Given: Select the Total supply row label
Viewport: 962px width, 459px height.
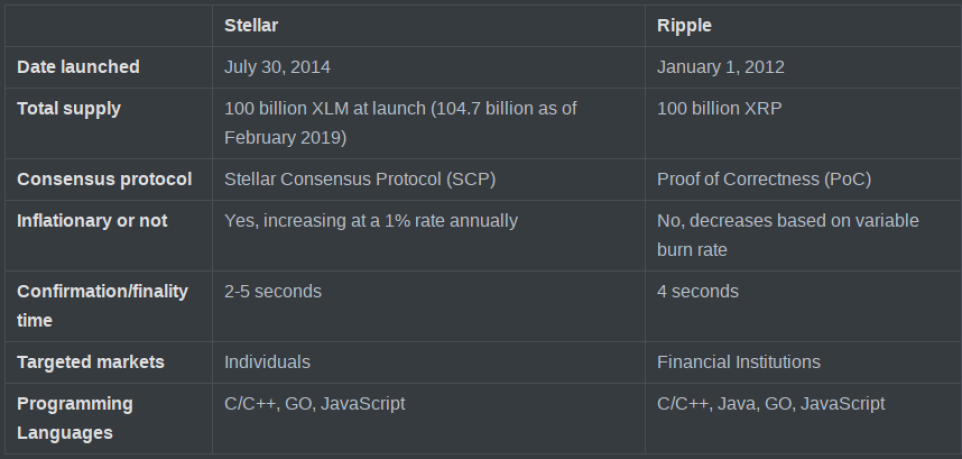Looking at the screenshot, I should click(69, 109).
